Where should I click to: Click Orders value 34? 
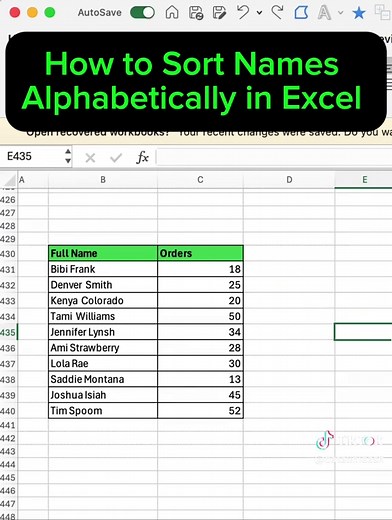(200, 332)
